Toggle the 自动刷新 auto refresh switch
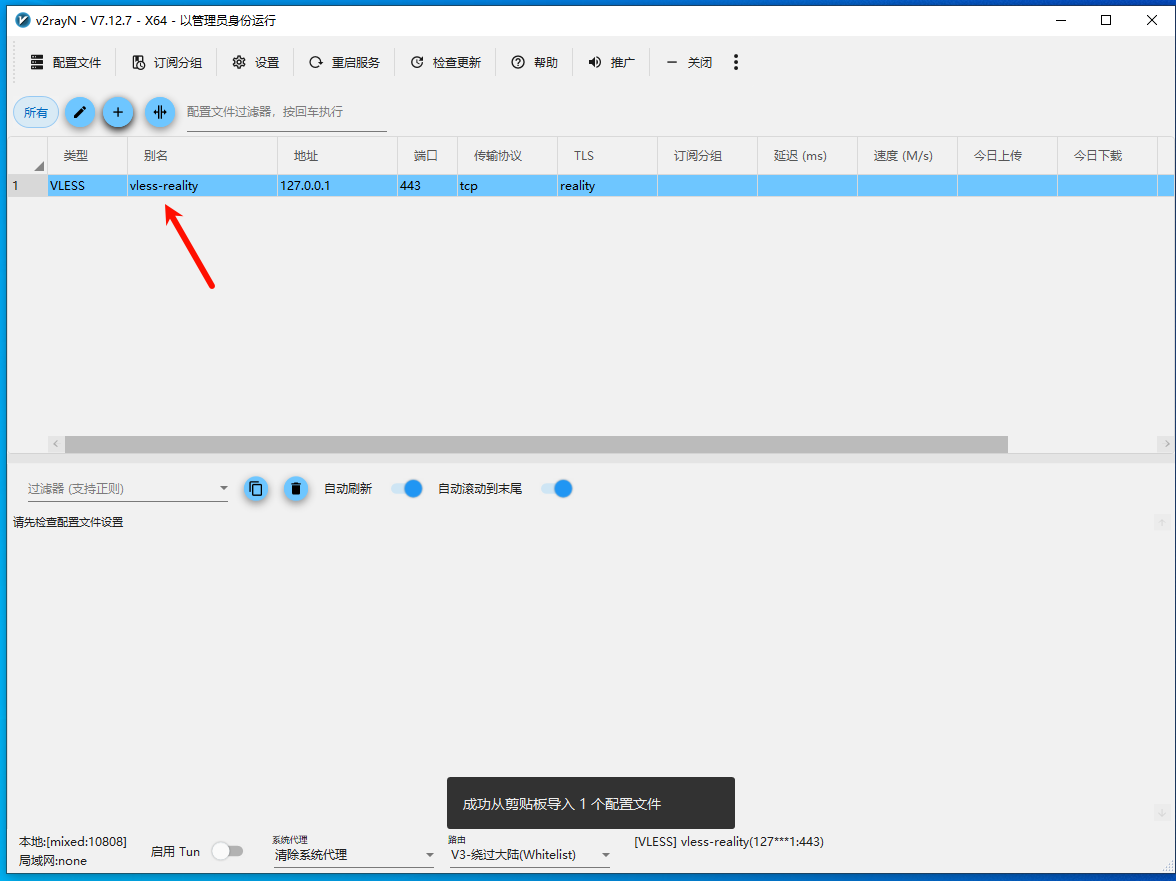Viewport: 1176px width, 881px height. click(x=406, y=489)
